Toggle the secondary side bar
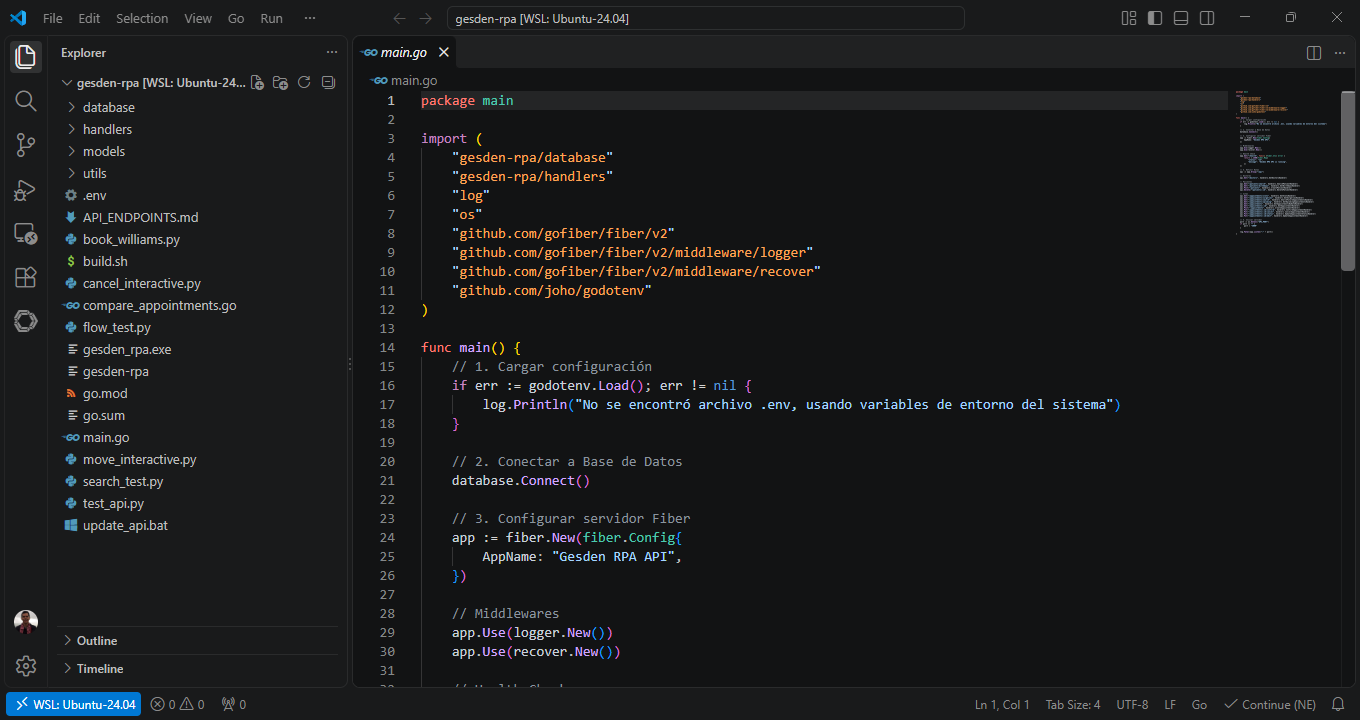This screenshot has width=1360, height=720. coord(1207,18)
